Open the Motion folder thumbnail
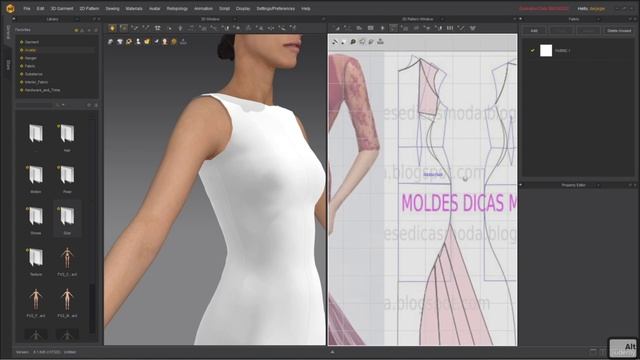The image size is (640, 360). tap(36, 176)
